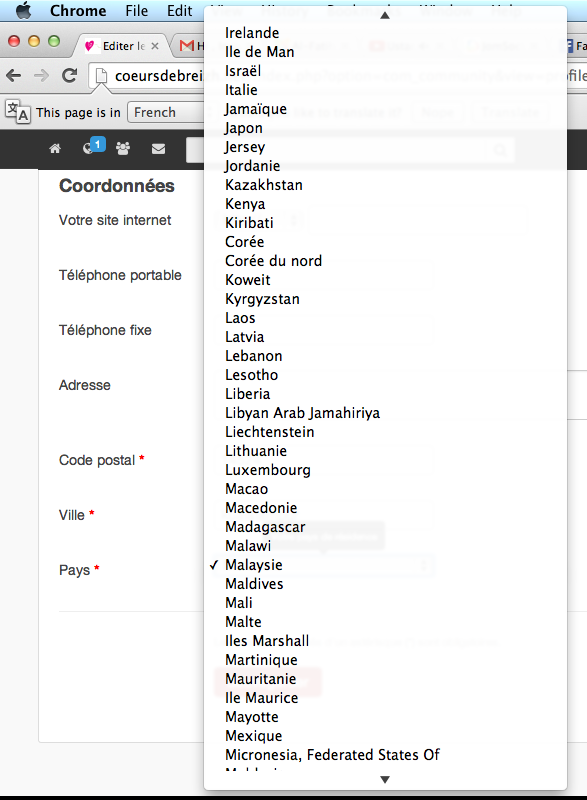This screenshot has height=800, width=587.
Task: Reload the page with the refresh icon
Action: tap(69, 76)
